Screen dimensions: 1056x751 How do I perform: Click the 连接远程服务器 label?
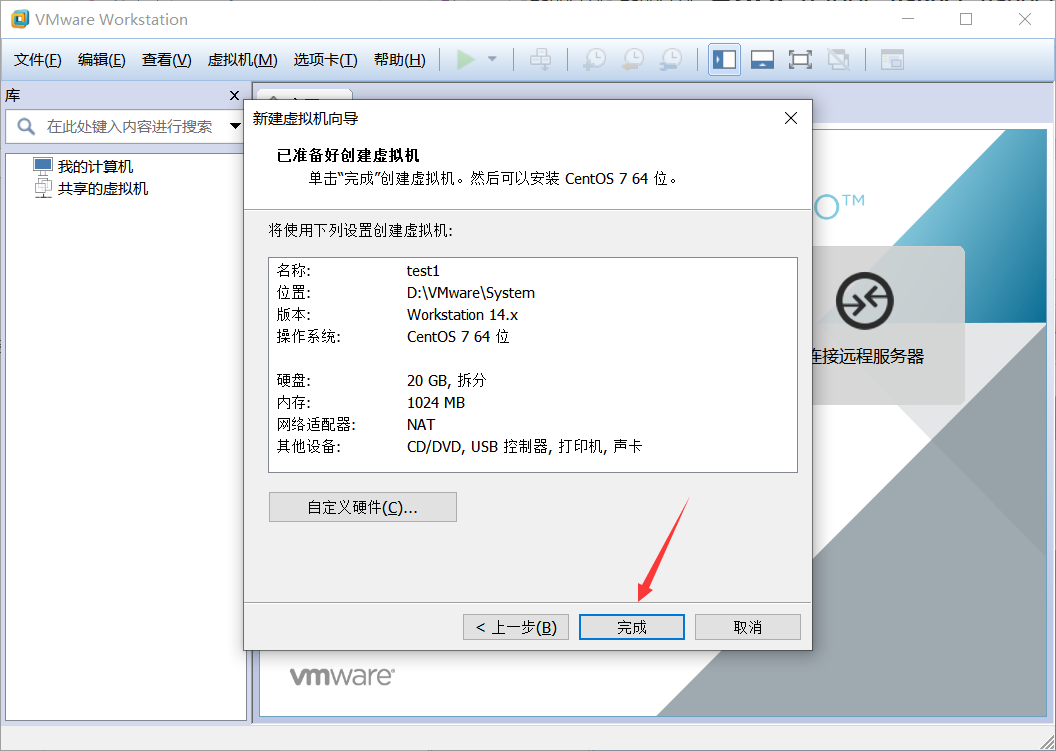tap(867, 356)
